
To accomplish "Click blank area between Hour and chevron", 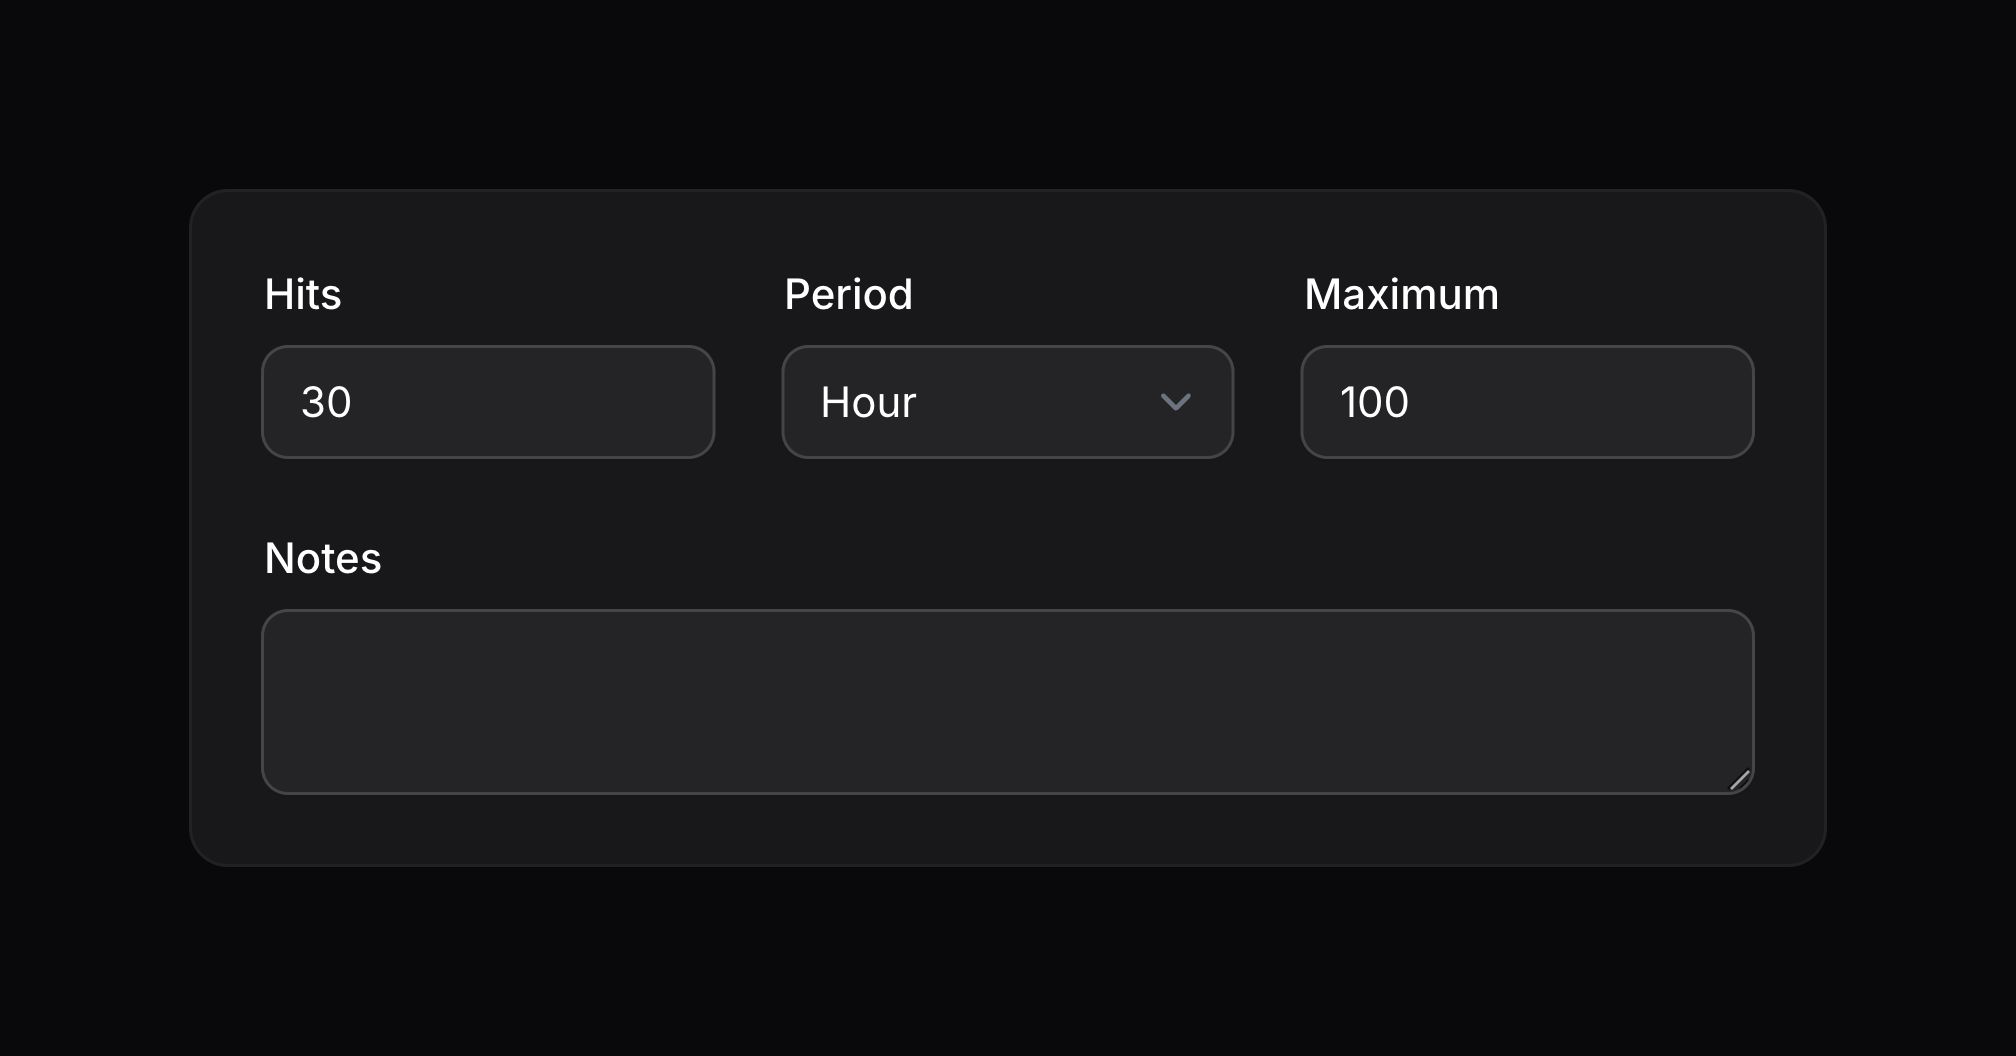I will (x=1040, y=402).
